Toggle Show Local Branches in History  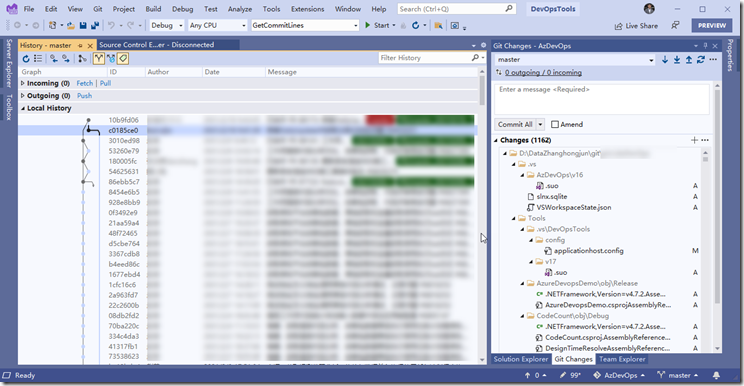99,58
